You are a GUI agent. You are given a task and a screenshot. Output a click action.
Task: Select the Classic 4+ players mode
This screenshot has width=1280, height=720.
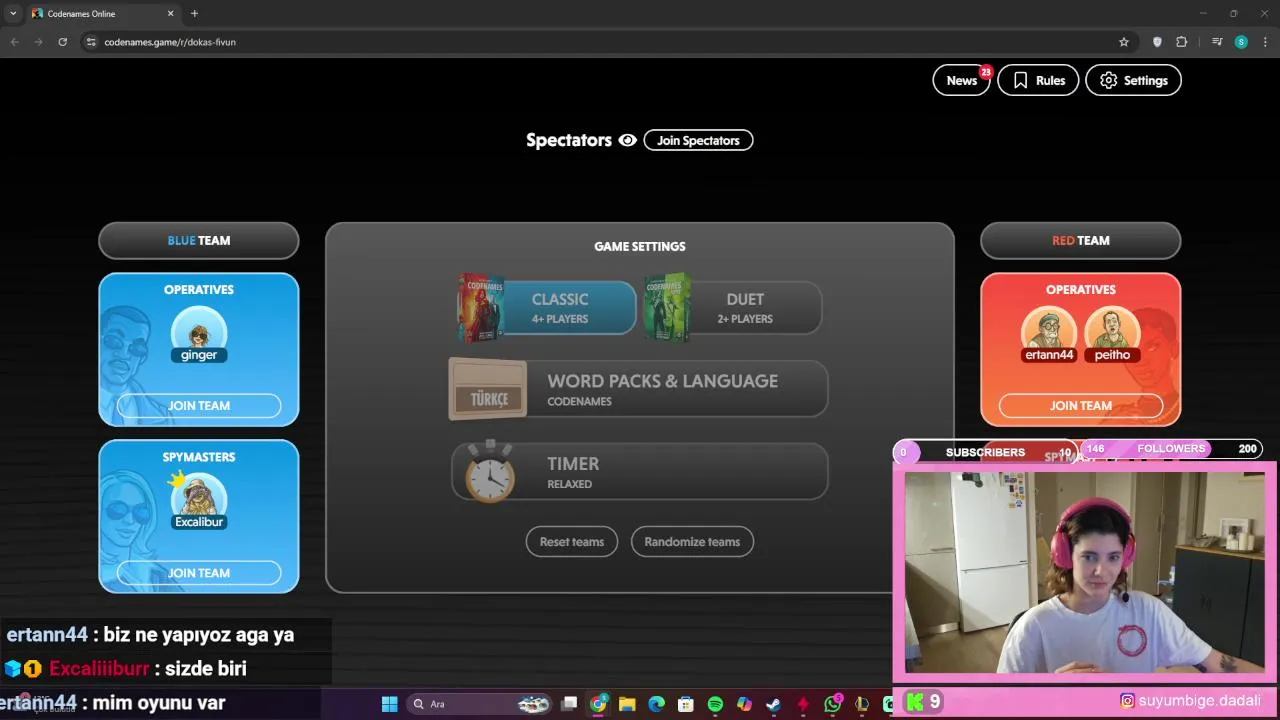tap(548, 308)
